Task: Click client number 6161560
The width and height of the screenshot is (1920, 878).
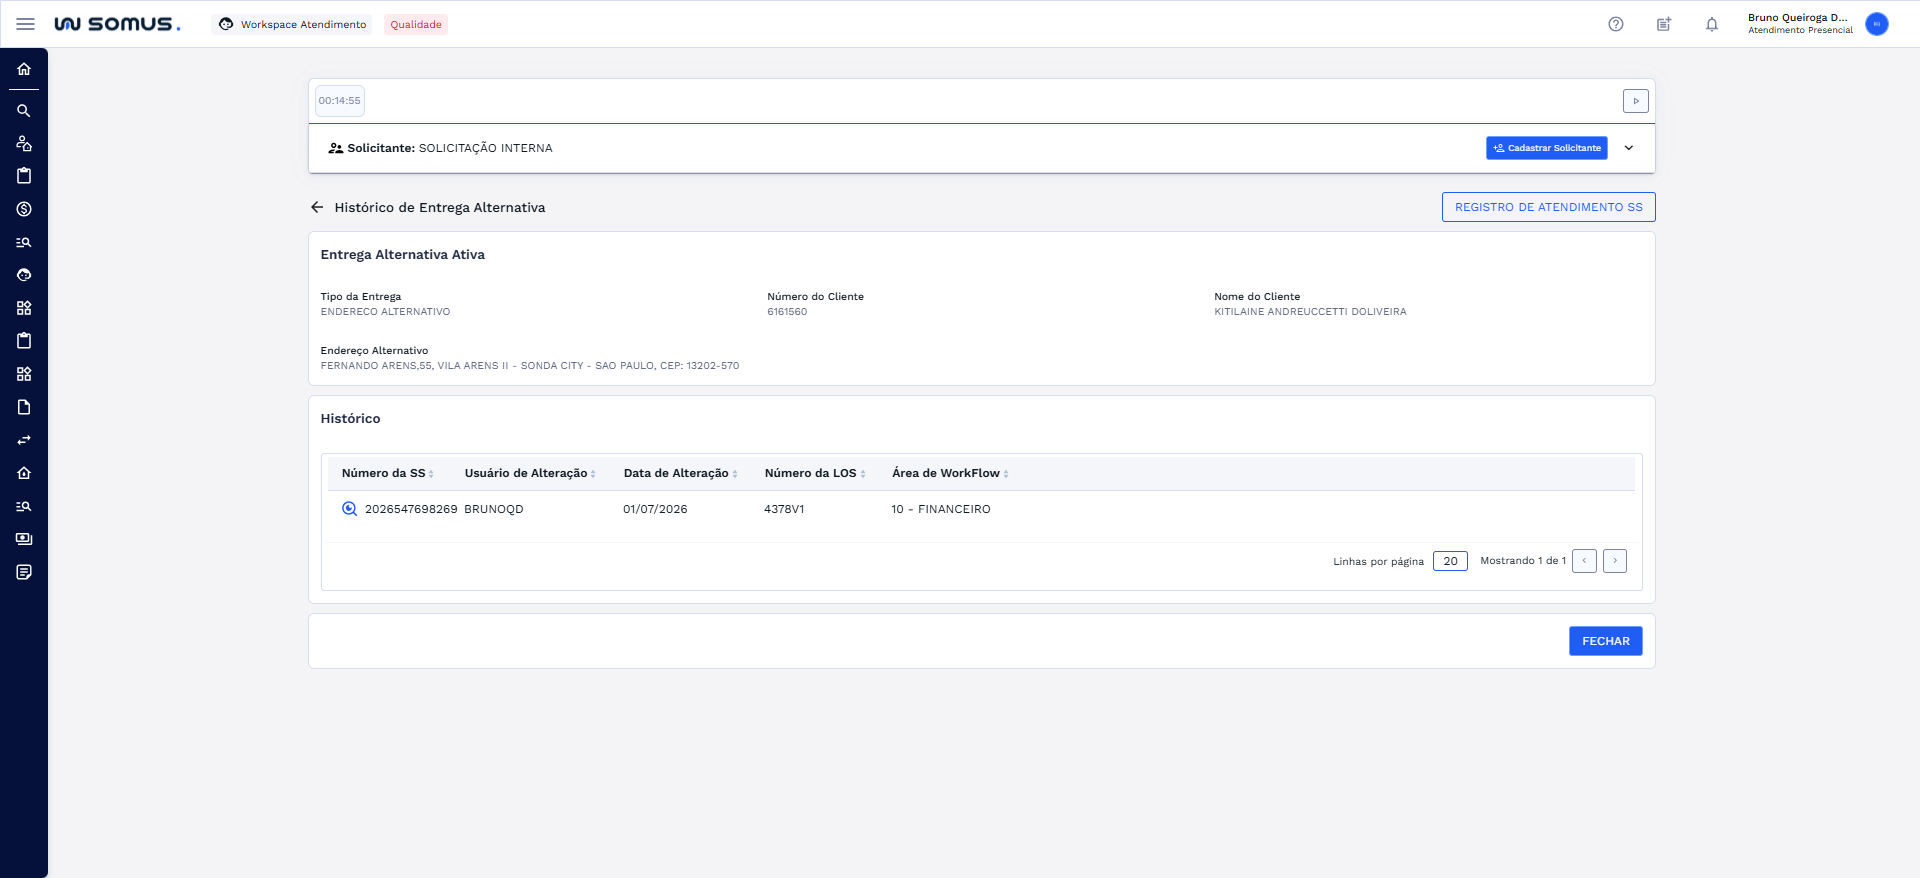Action: pyautogui.click(x=787, y=312)
